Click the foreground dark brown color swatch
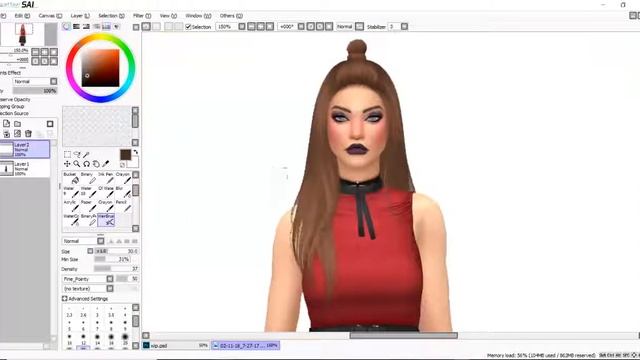 [x=125, y=155]
